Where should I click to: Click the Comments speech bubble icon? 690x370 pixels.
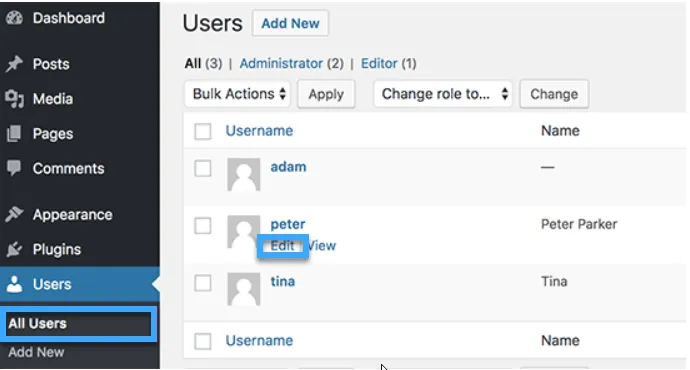tap(15, 169)
